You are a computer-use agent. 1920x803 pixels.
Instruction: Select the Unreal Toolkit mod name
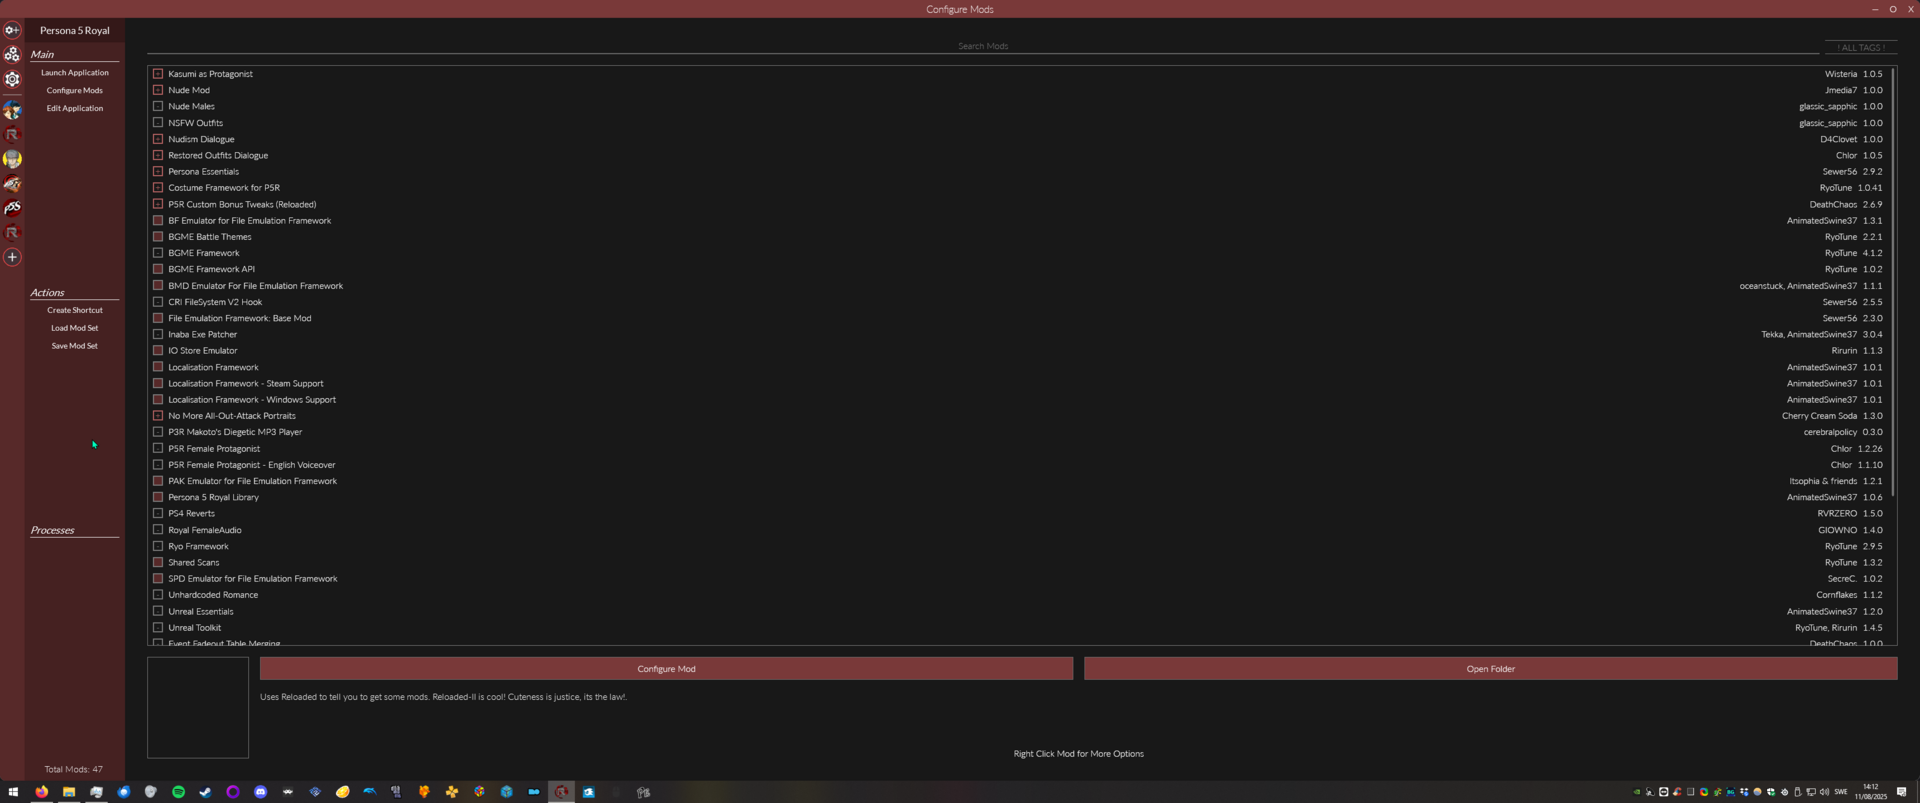tap(195, 628)
